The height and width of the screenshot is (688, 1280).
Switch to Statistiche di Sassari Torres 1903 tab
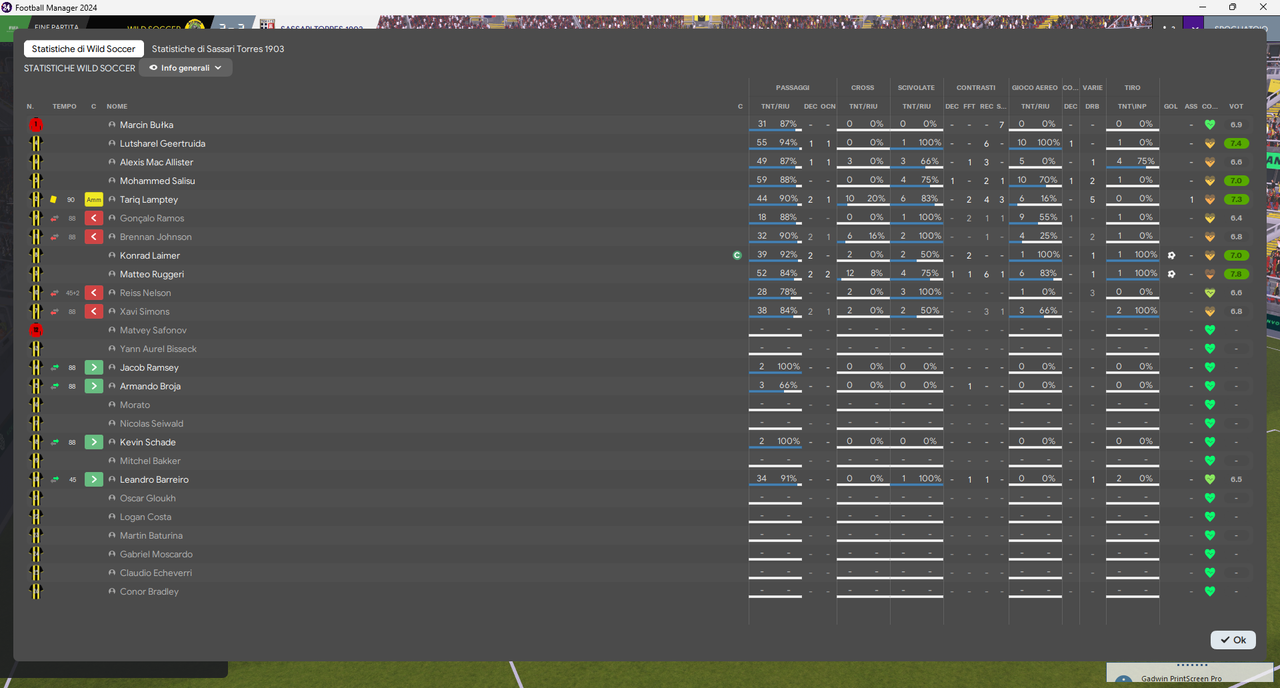coord(218,48)
